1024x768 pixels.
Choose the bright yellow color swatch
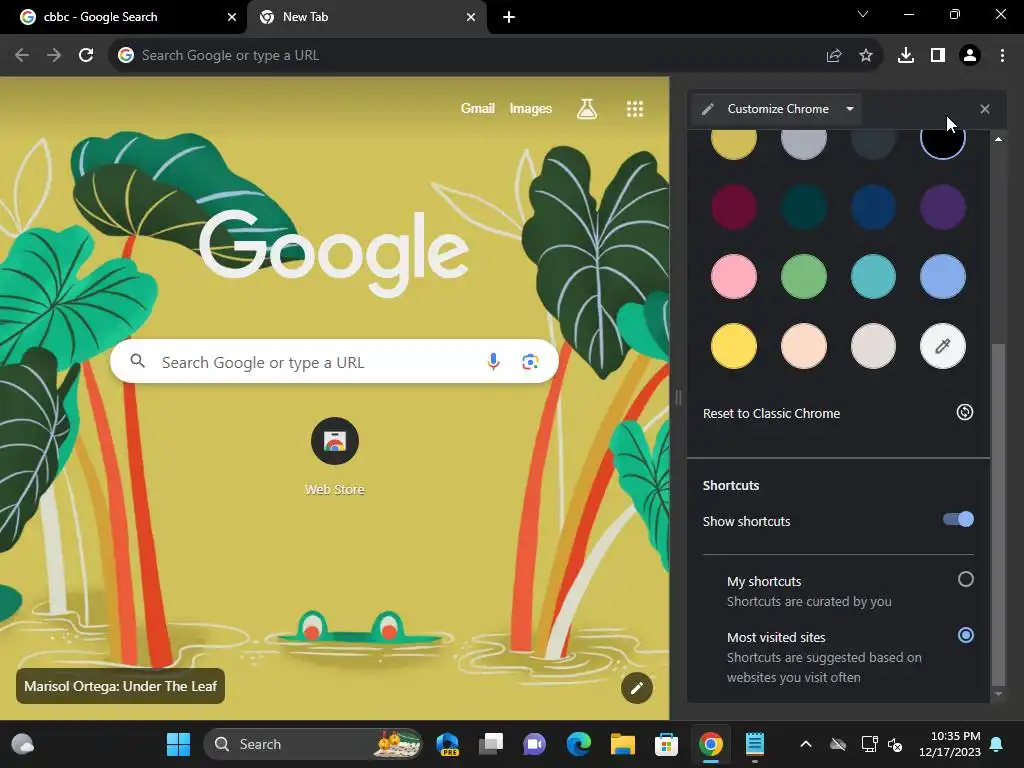click(x=733, y=345)
